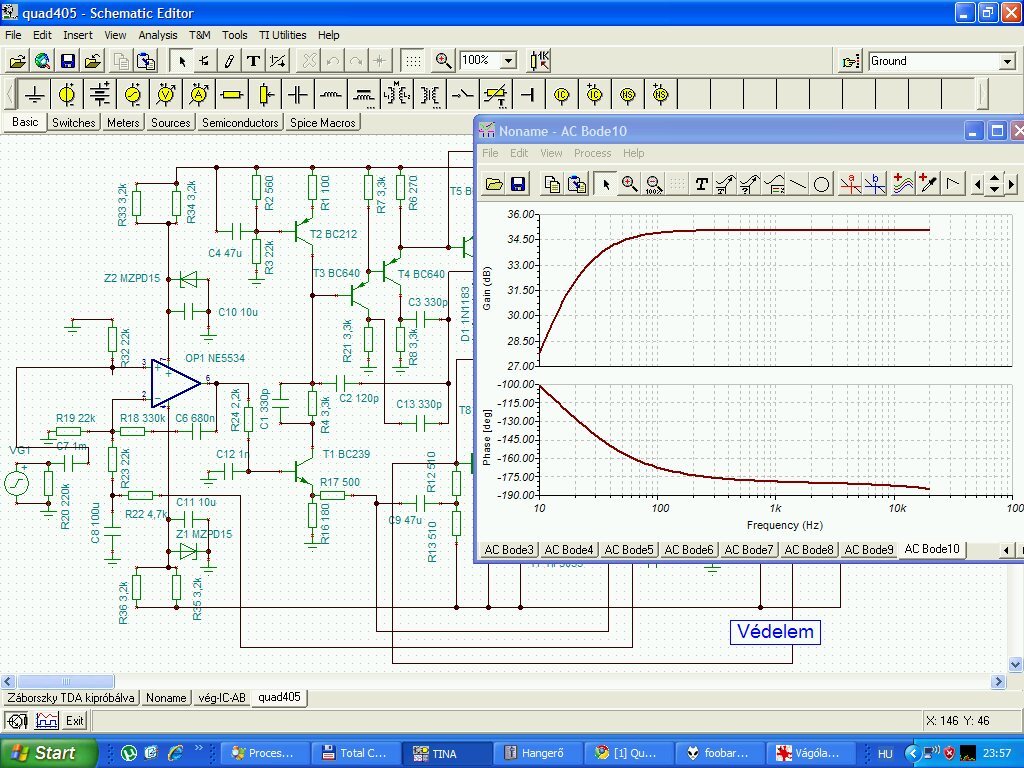
Task: Open the Ground component dropdown
Action: [x=1008, y=61]
